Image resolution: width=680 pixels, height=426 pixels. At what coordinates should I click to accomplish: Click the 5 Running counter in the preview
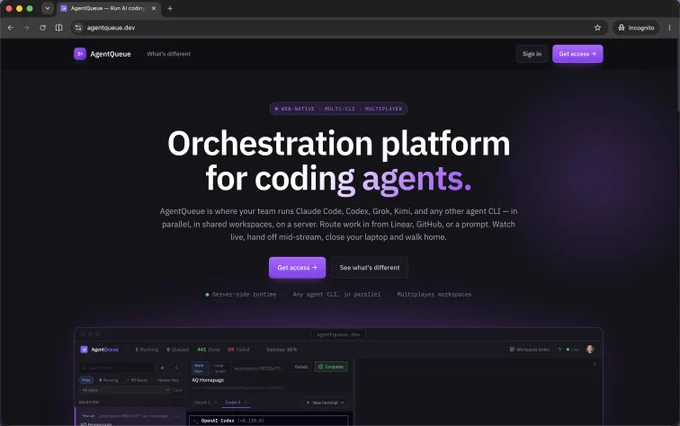click(147, 350)
